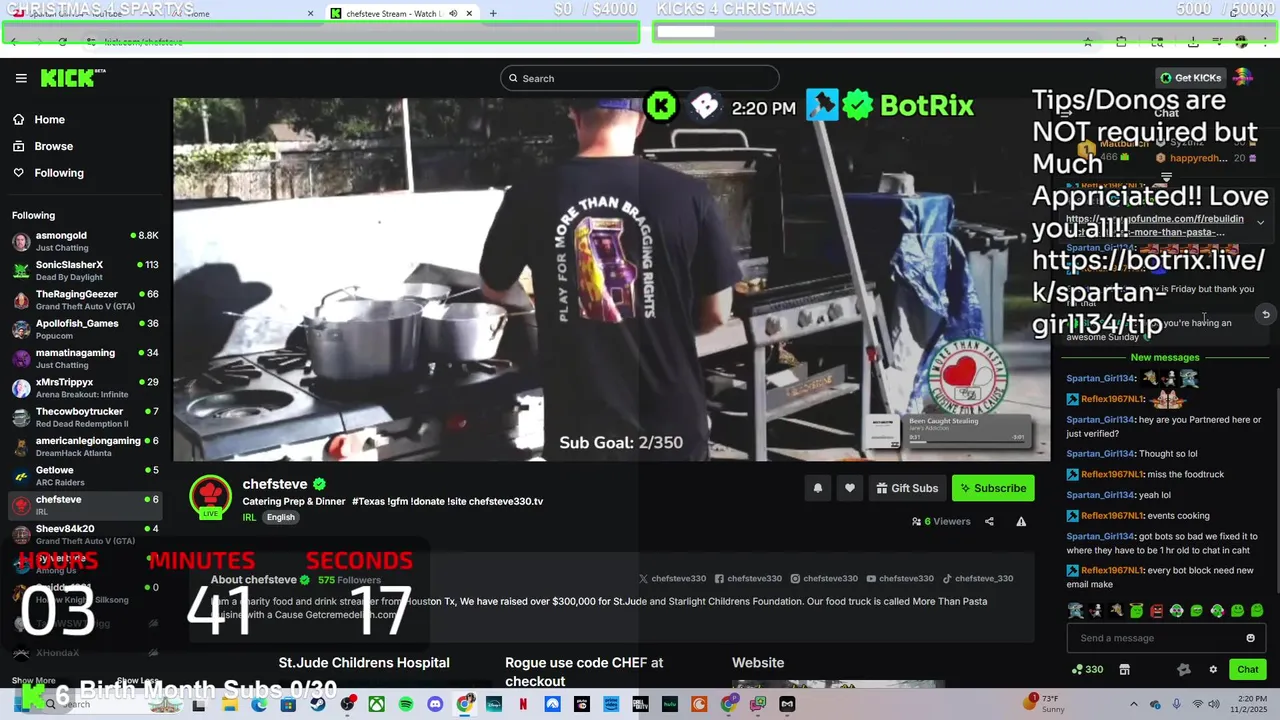Open Spotify from taskbar

tap(406, 704)
